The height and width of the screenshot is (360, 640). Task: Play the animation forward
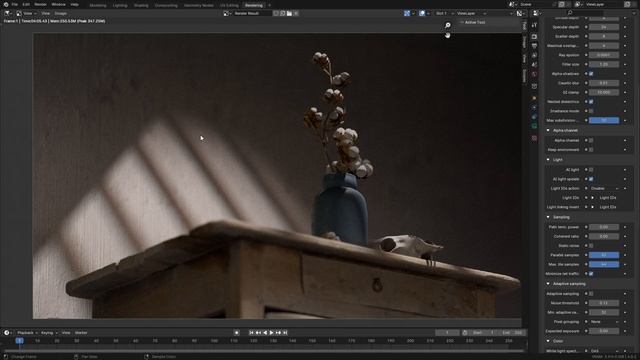tap(271, 333)
